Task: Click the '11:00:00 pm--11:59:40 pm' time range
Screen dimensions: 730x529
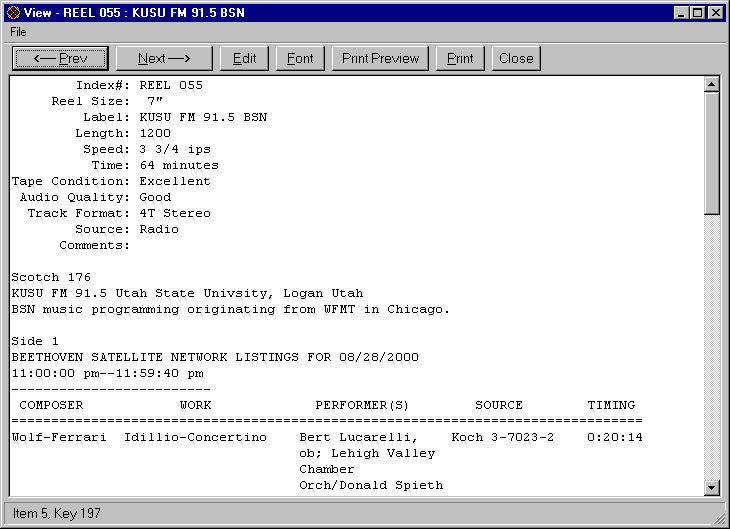Action: [108, 373]
